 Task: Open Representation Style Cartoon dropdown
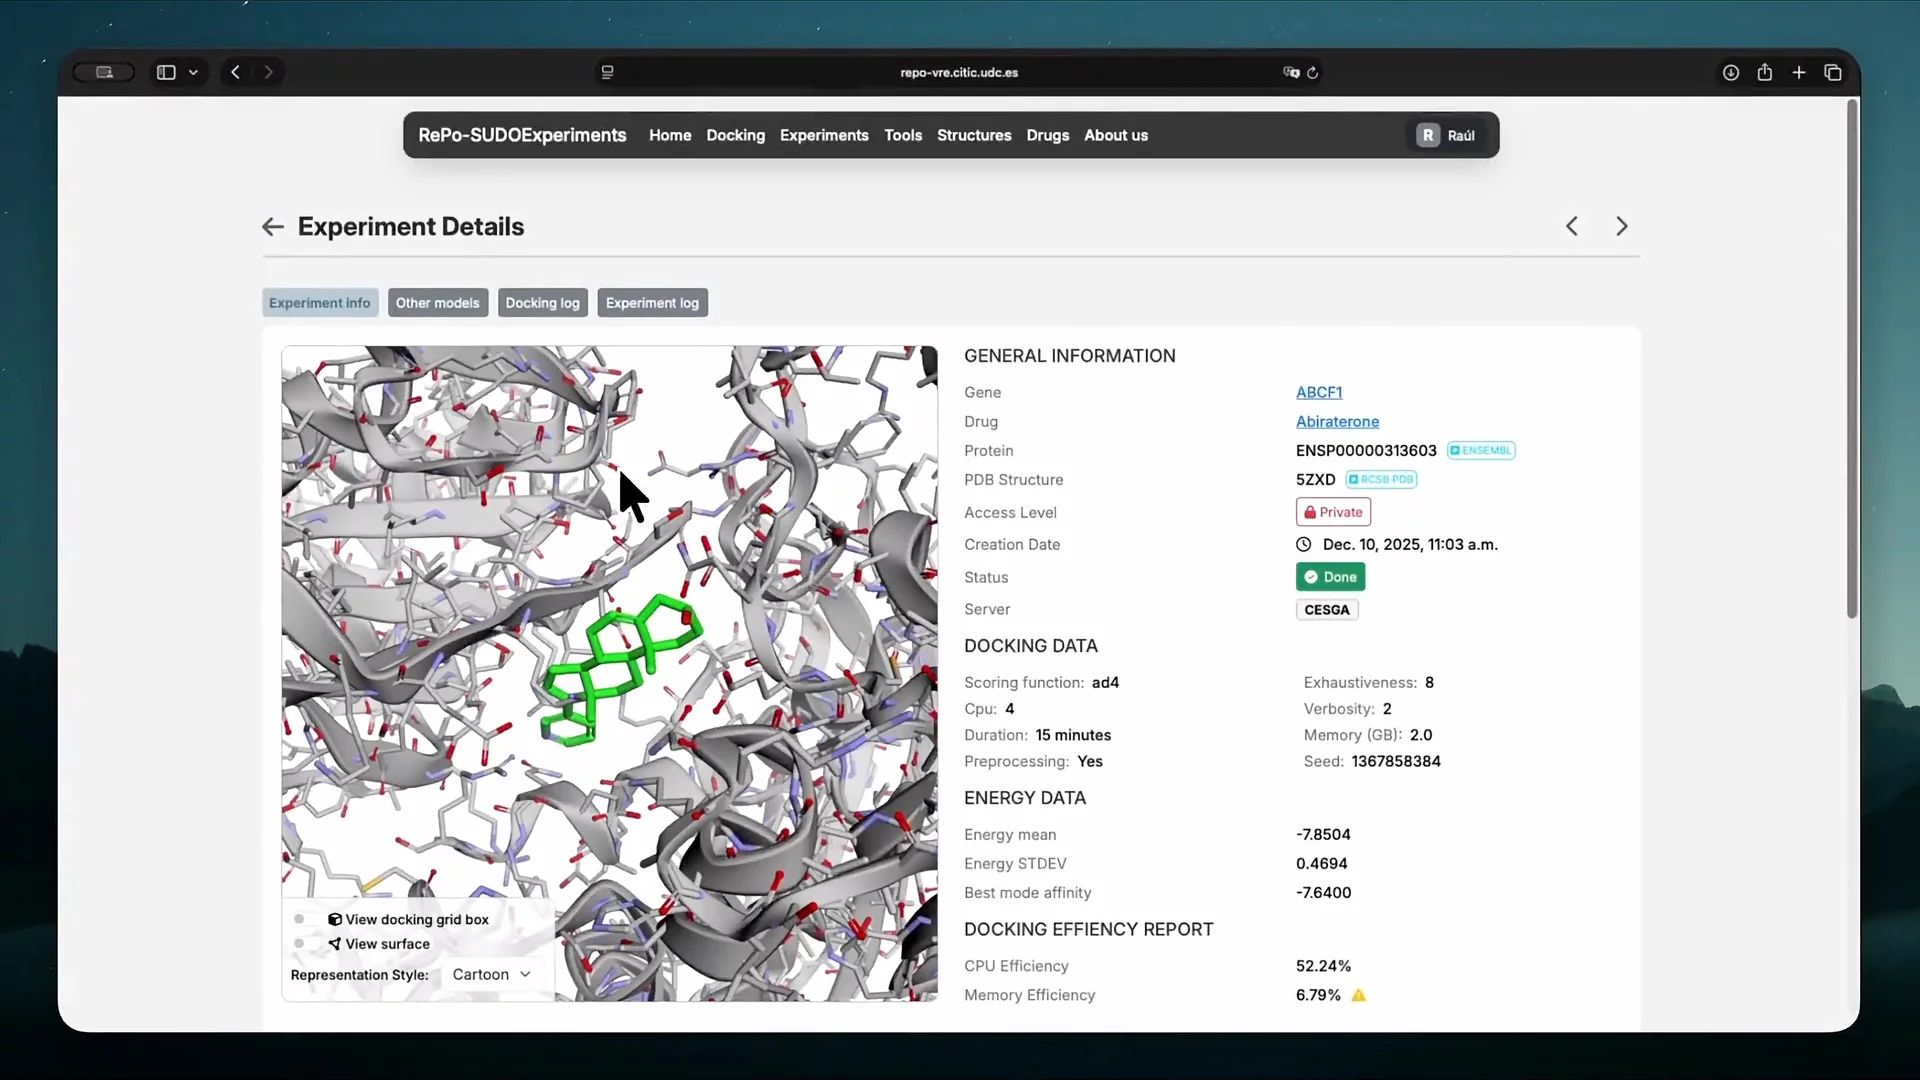tap(490, 975)
